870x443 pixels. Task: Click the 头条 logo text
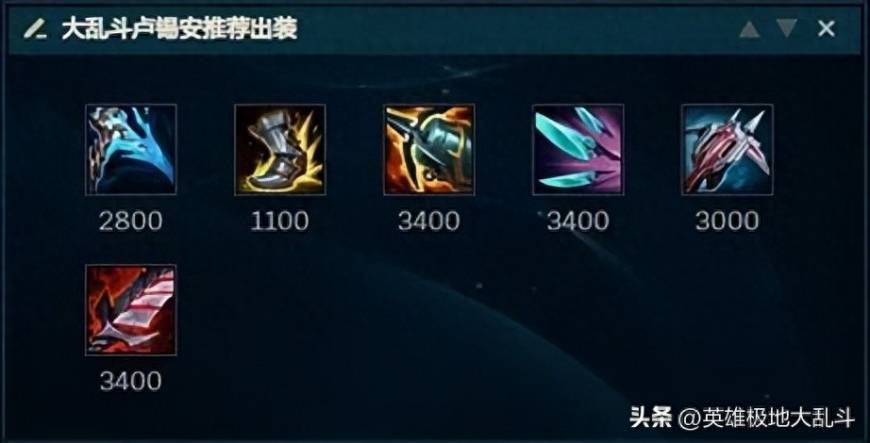pyautogui.click(x=651, y=417)
